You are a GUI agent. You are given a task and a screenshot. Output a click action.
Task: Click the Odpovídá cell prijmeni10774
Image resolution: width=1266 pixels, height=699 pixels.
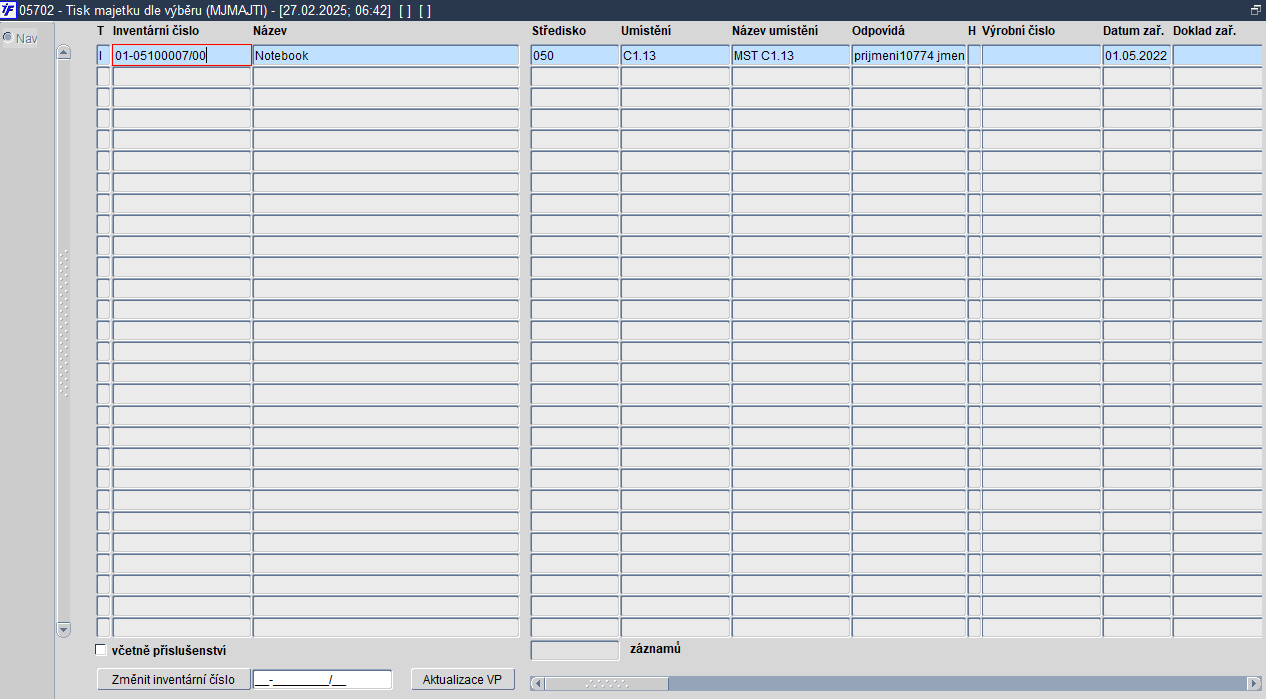coord(909,56)
